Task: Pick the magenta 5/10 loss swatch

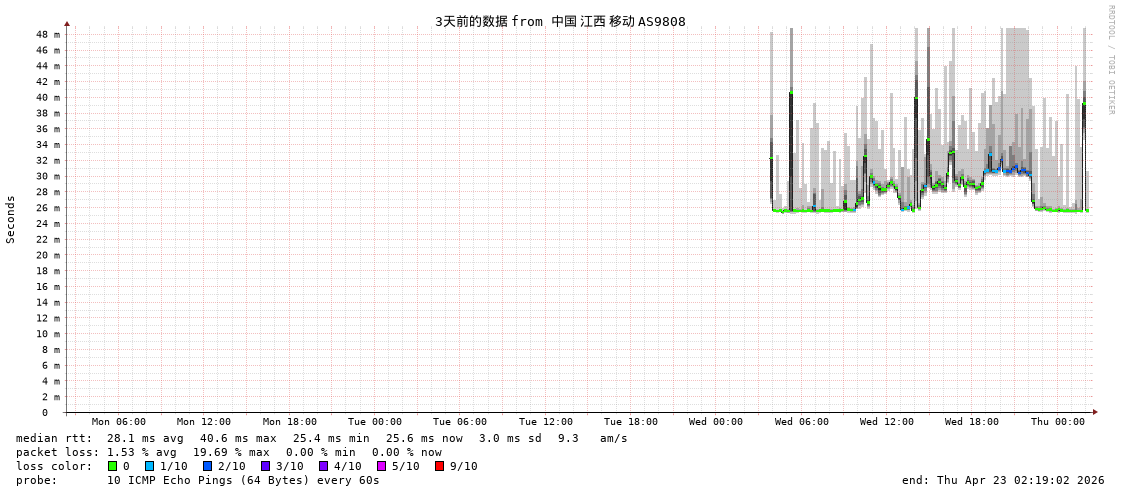Action: point(381,466)
